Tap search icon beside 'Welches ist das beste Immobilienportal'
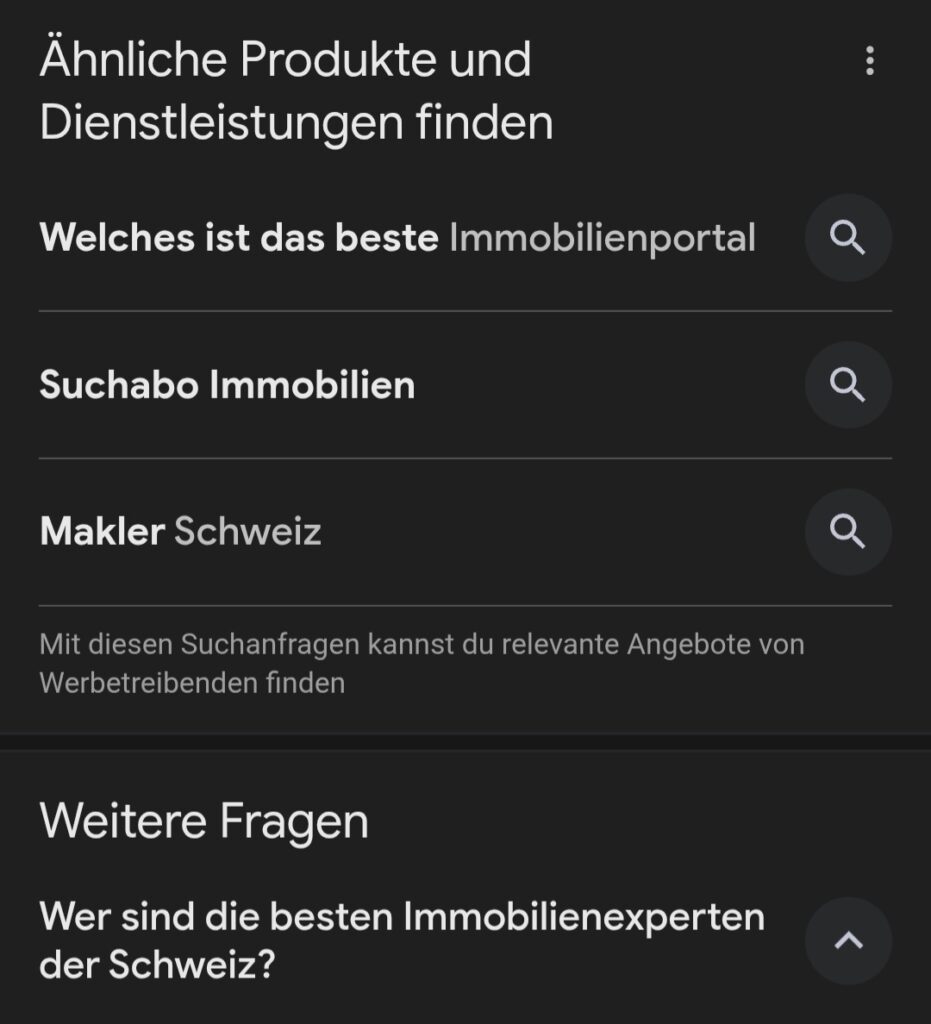This screenshot has width=931, height=1024. click(848, 238)
